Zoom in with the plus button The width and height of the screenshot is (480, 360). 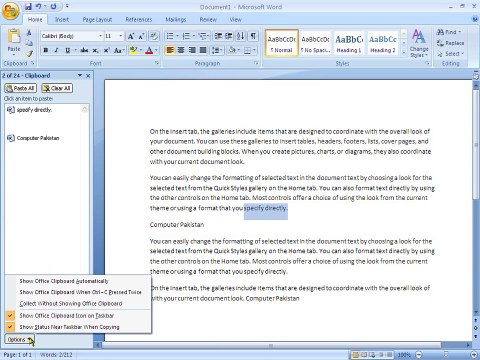pos(475,355)
